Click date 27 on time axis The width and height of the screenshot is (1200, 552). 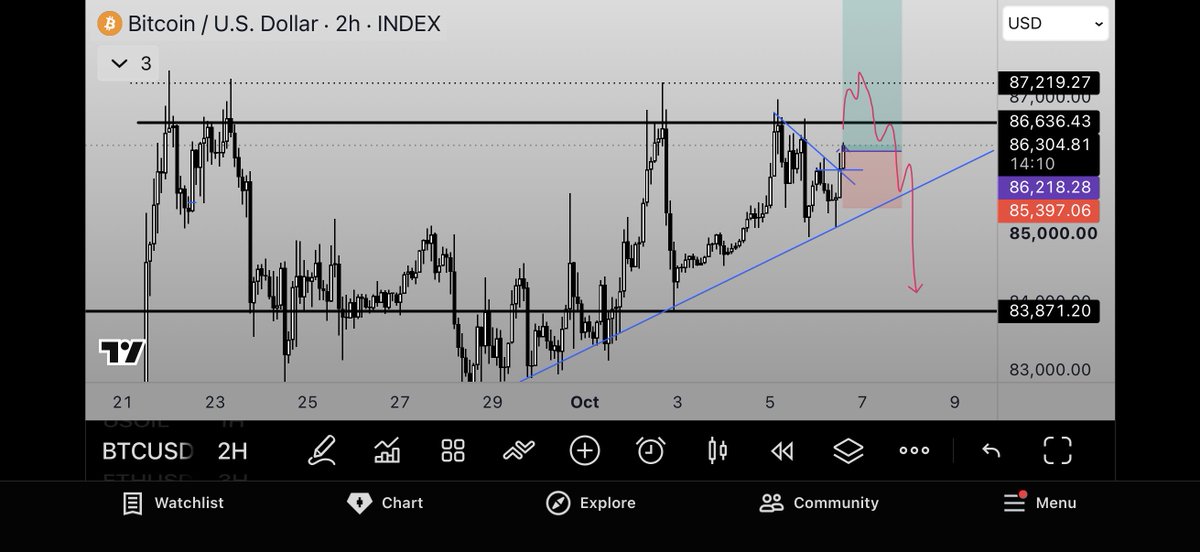(400, 402)
